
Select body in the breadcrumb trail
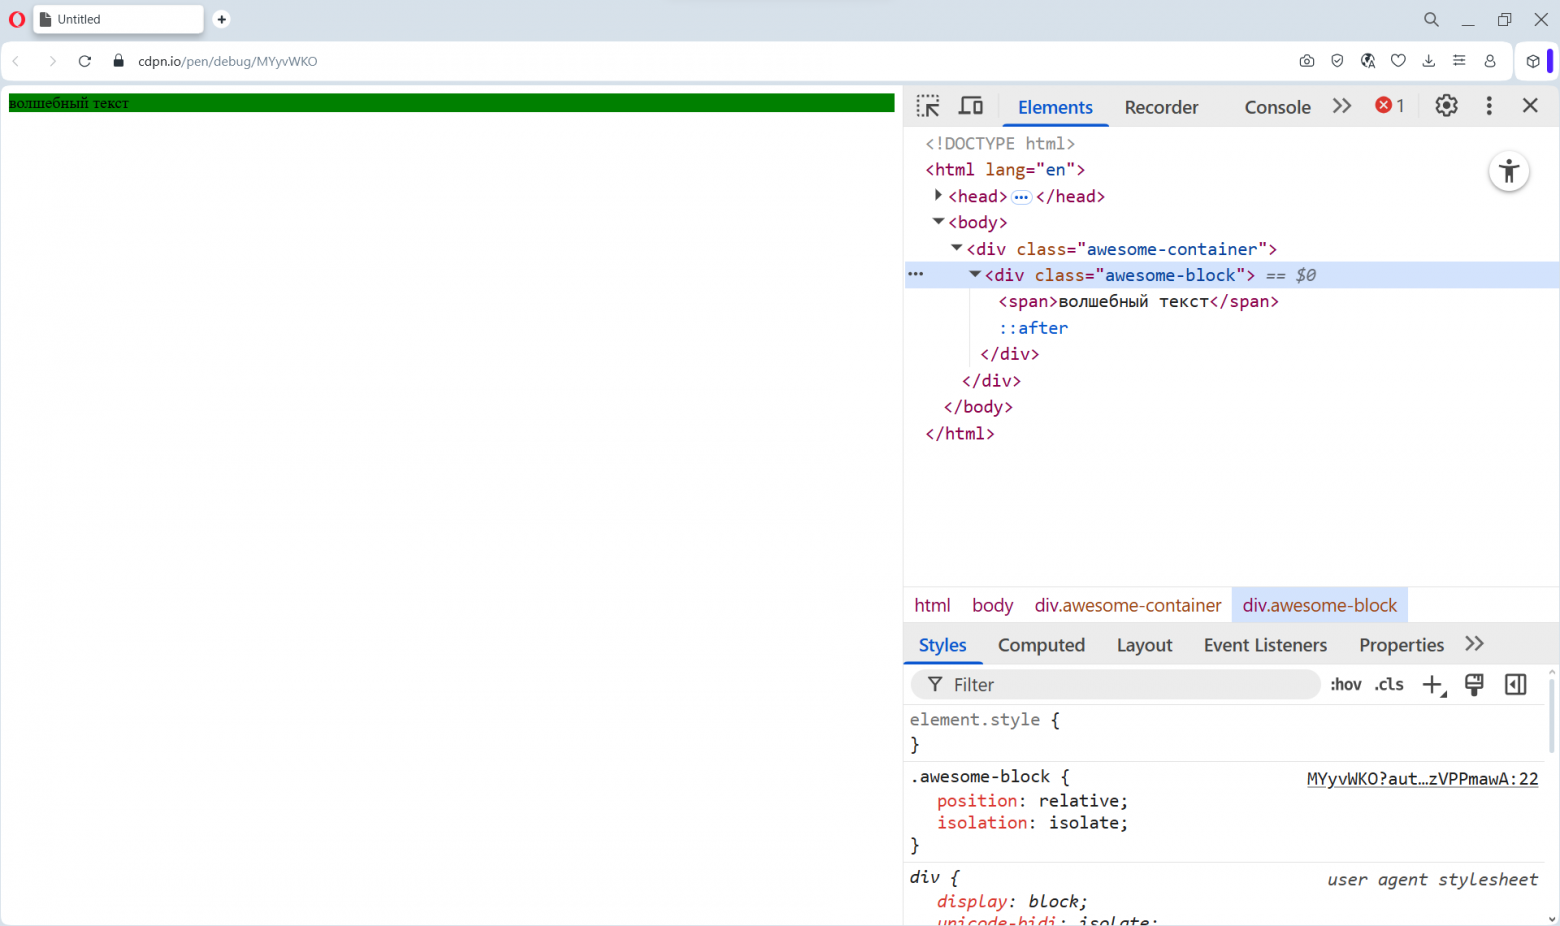tap(992, 605)
